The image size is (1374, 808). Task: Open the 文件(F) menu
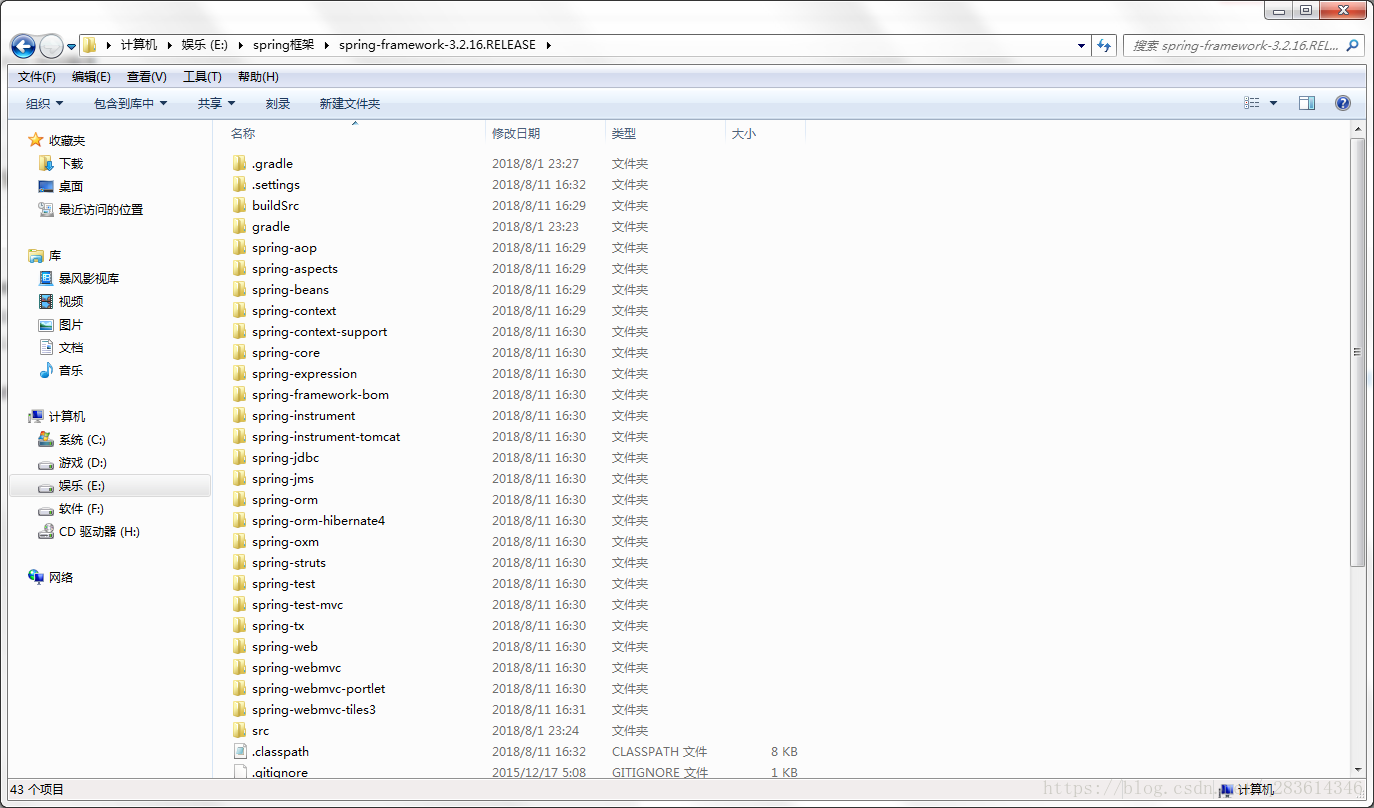click(x=37, y=77)
